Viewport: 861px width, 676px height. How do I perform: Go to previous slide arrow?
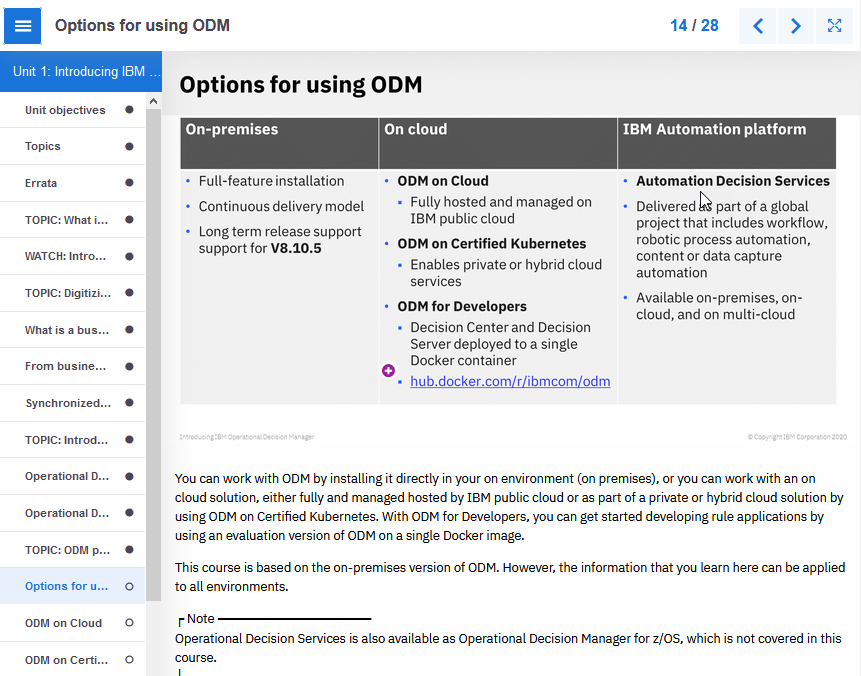(x=758, y=26)
